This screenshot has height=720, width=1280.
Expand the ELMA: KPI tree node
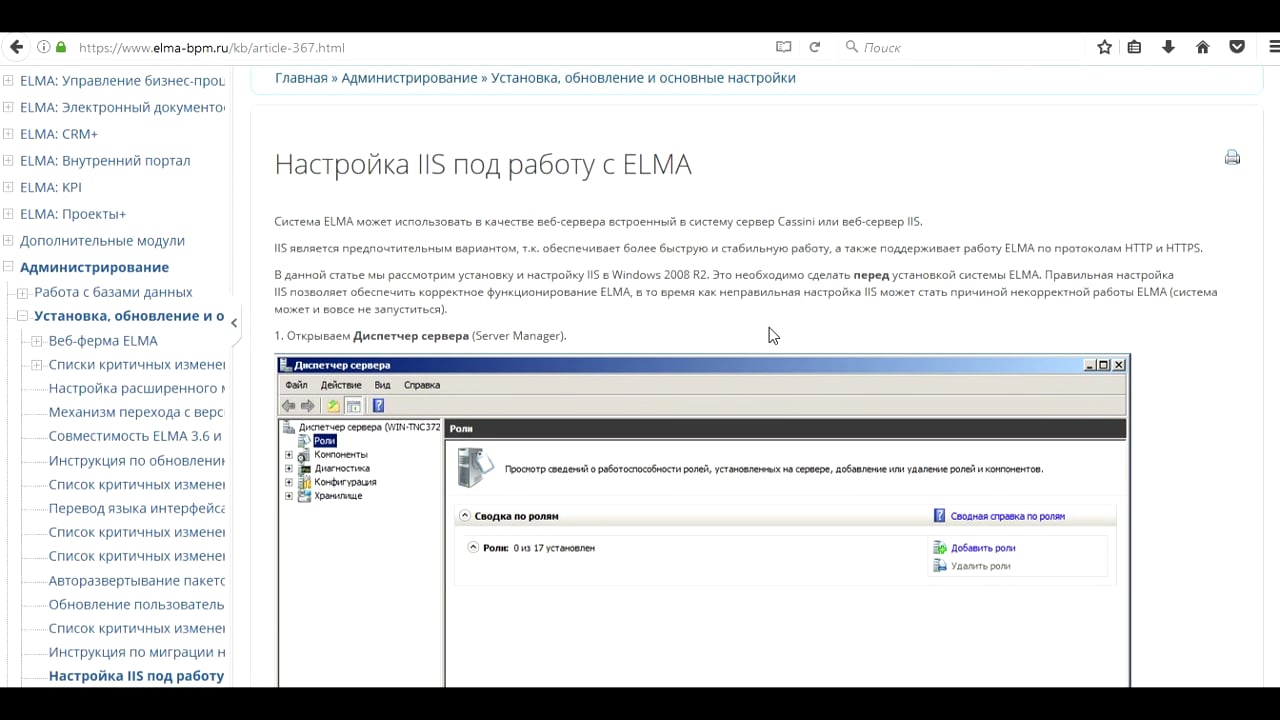(8, 187)
